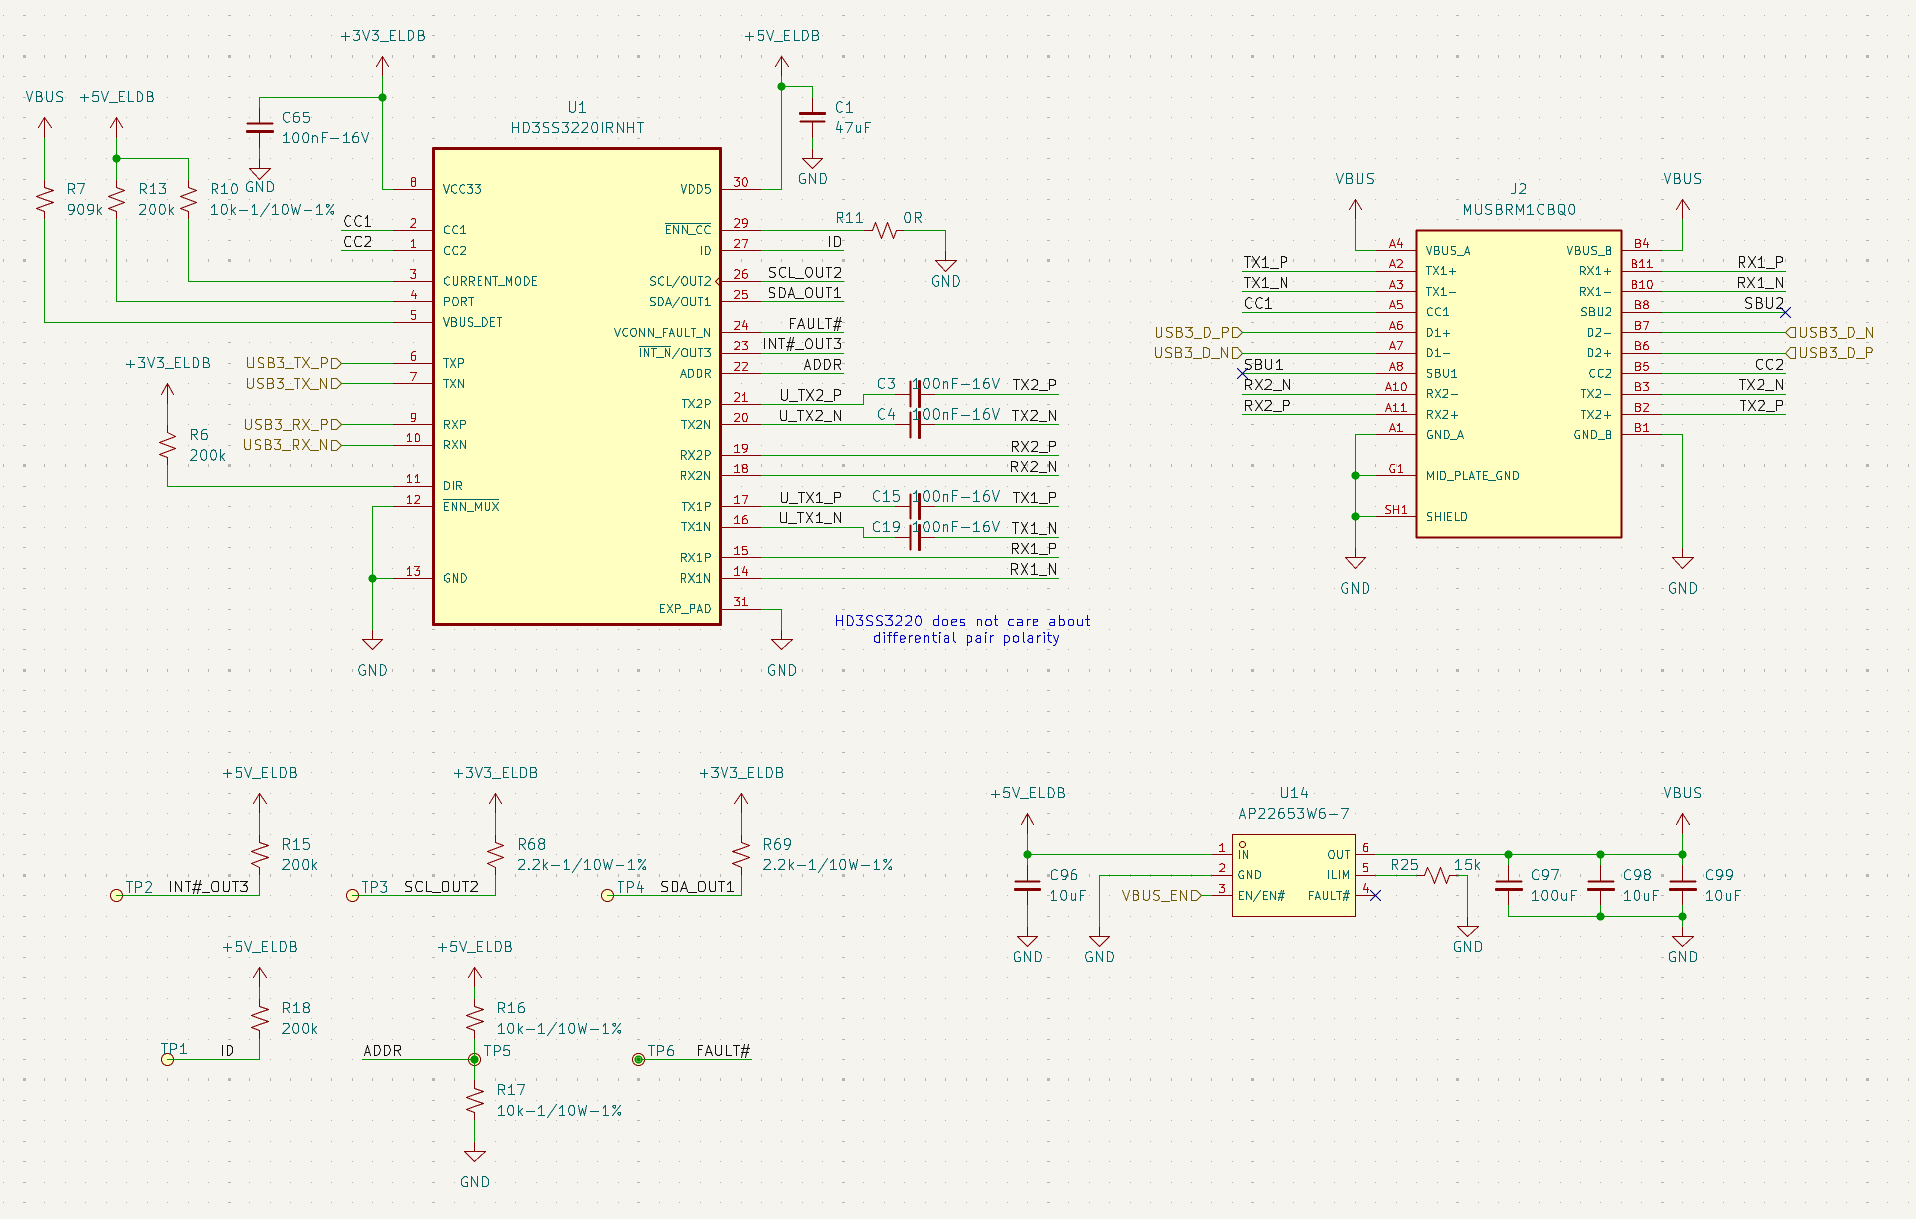Click test point TP6 on FAULT#
Viewport: 1916px width, 1219px height.
(x=638, y=1059)
